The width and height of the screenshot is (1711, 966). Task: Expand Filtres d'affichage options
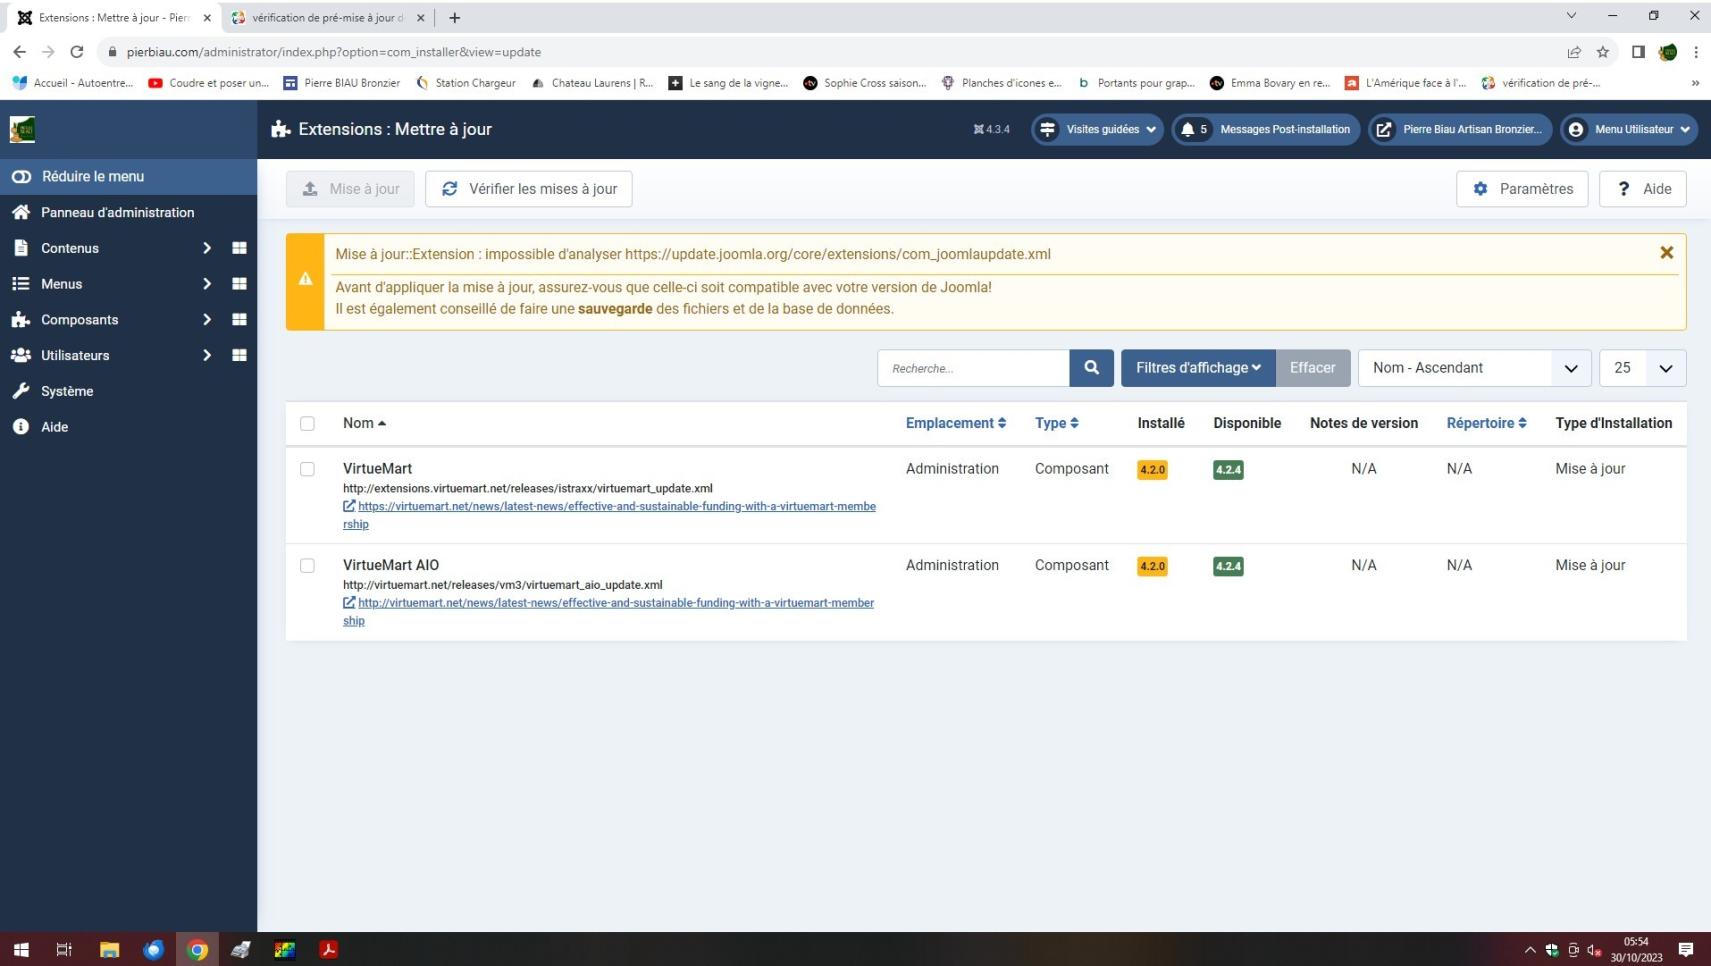coord(1198,368)
